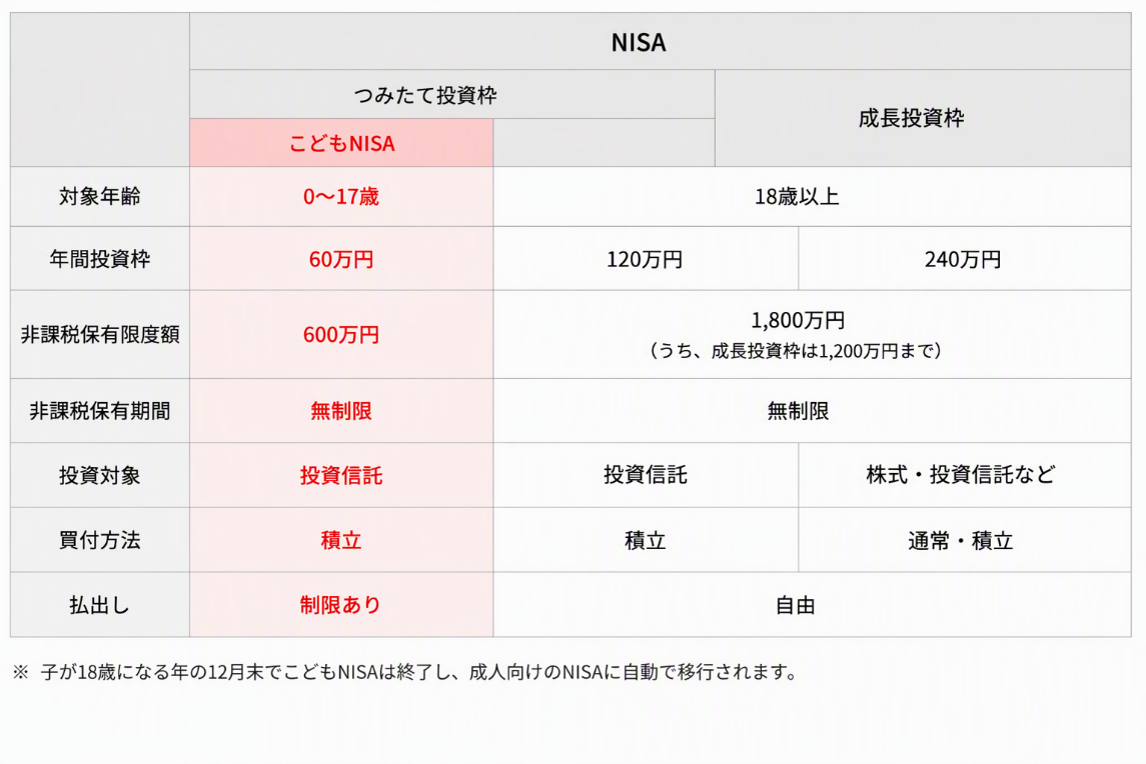This screenshot has height=764, width=1146.
Task: Click the NISA header cell
Action: pyautogui.click(x=660, y=42)
